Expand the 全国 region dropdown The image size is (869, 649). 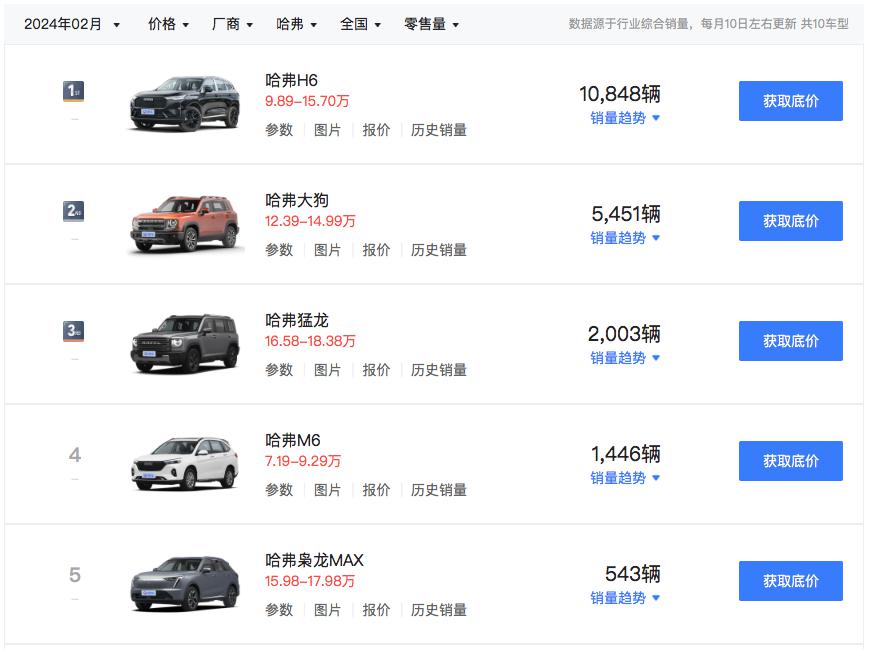tap(360, 24)
